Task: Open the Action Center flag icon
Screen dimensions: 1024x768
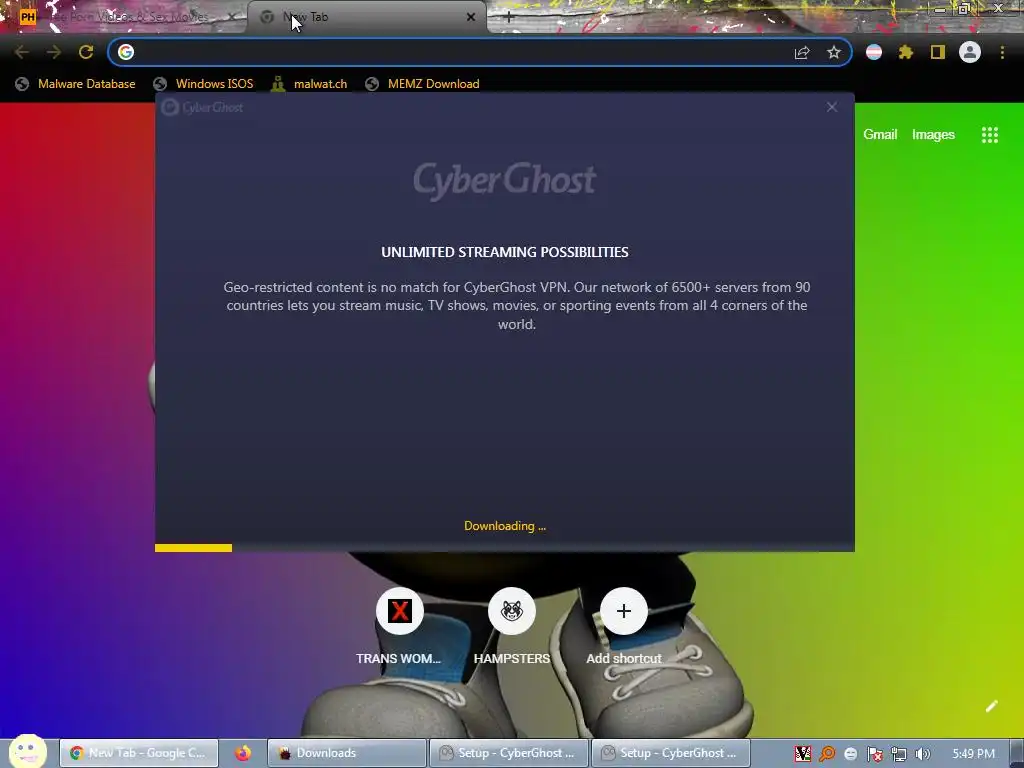Action: tap(874, 754)
